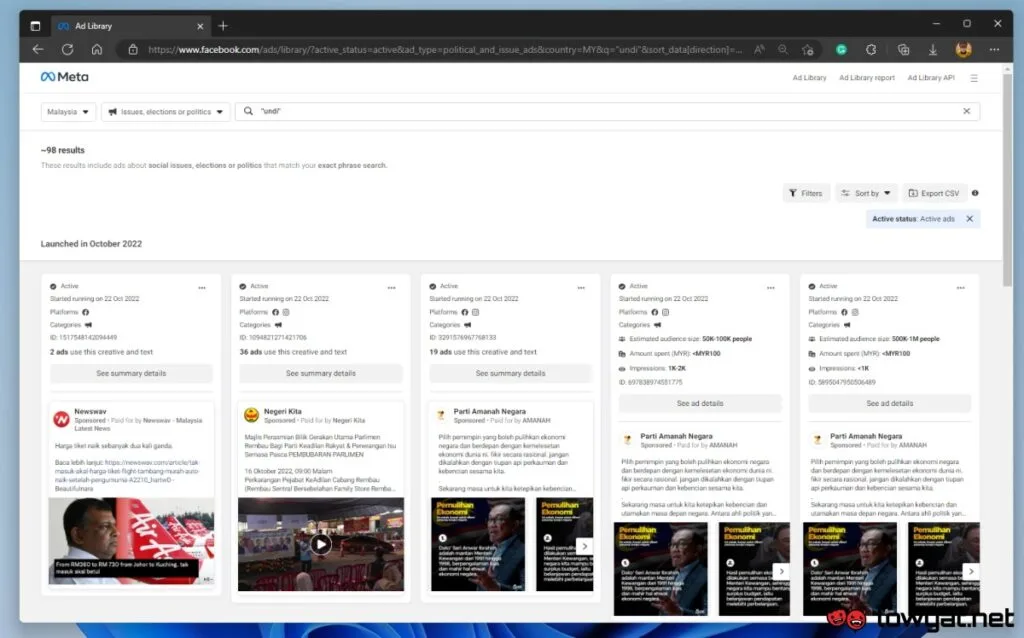The width and height of the screenshot is (1024, 638).
Task: Select 'Launched in October 2022' heading
Action: coord(91,244)
